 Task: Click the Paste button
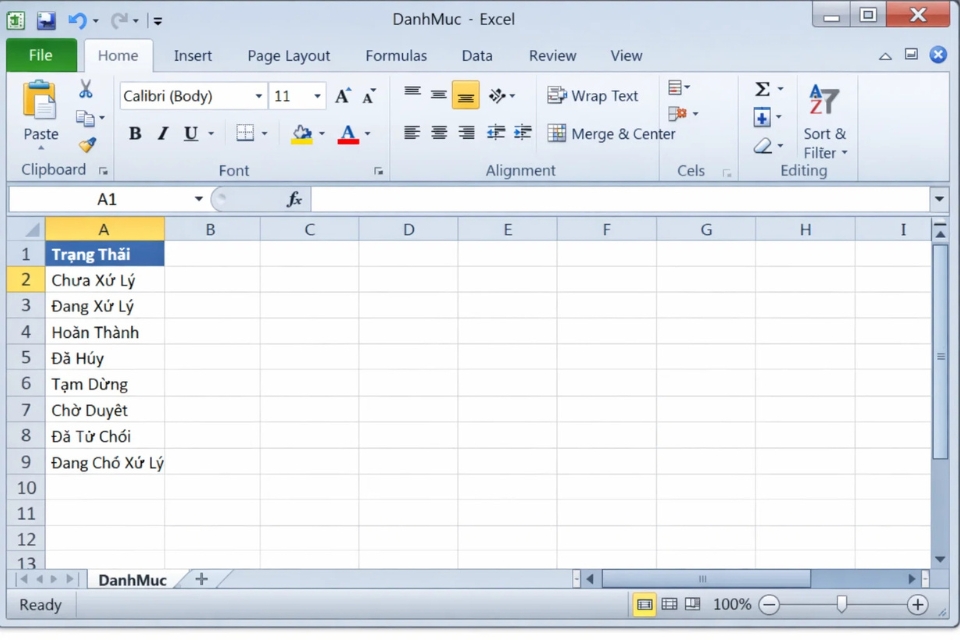click(x=40, y=110)
